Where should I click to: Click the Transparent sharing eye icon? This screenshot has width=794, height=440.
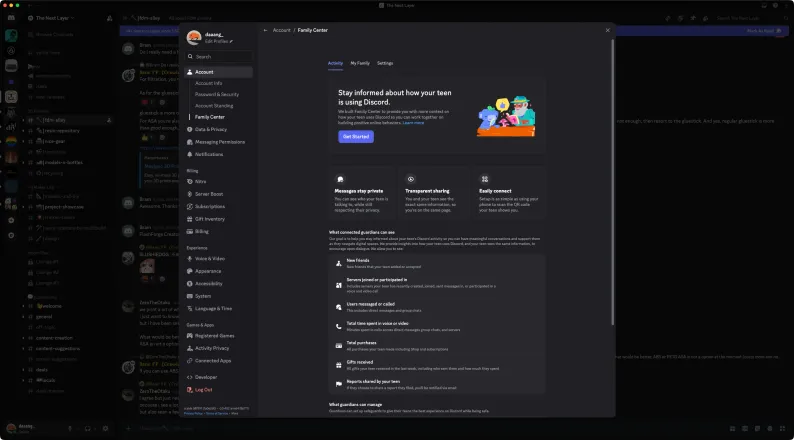pos(411,179)
